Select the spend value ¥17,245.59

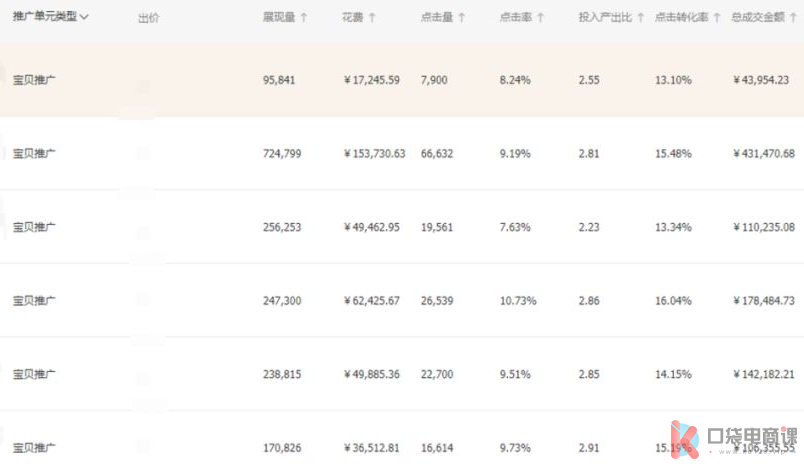(371, 80)
